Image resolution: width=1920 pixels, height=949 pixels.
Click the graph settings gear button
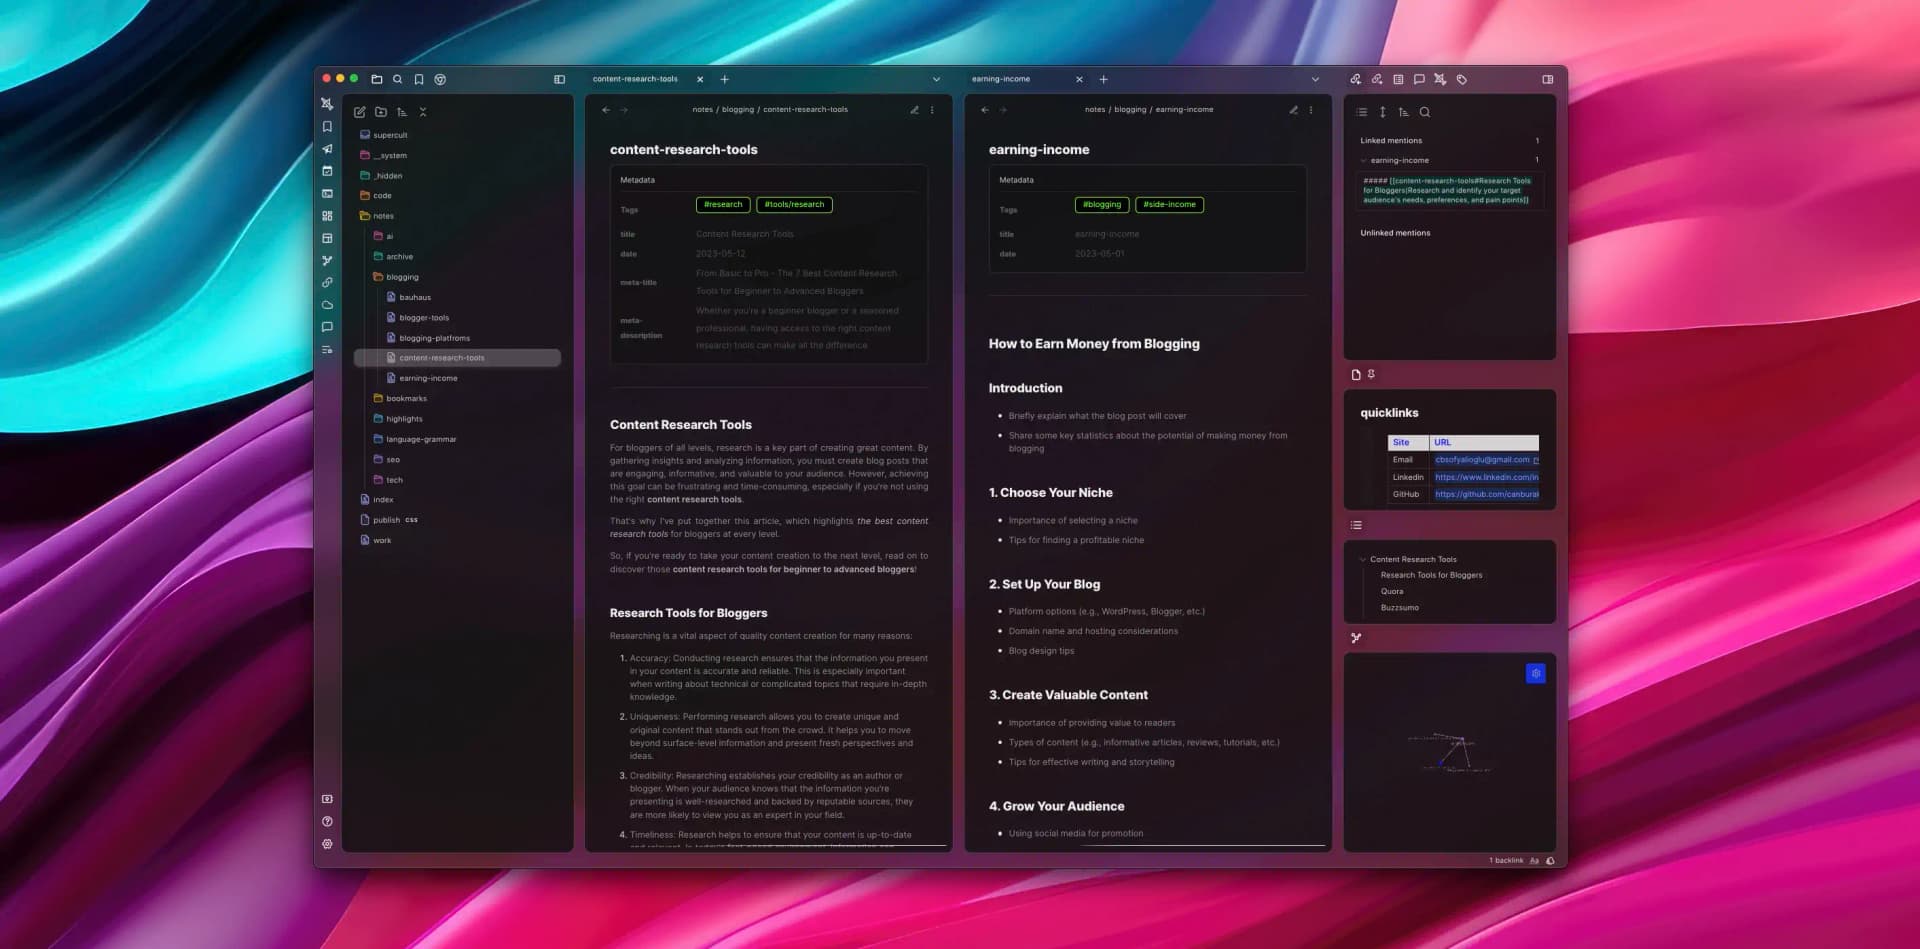[x=1535, y=674]
